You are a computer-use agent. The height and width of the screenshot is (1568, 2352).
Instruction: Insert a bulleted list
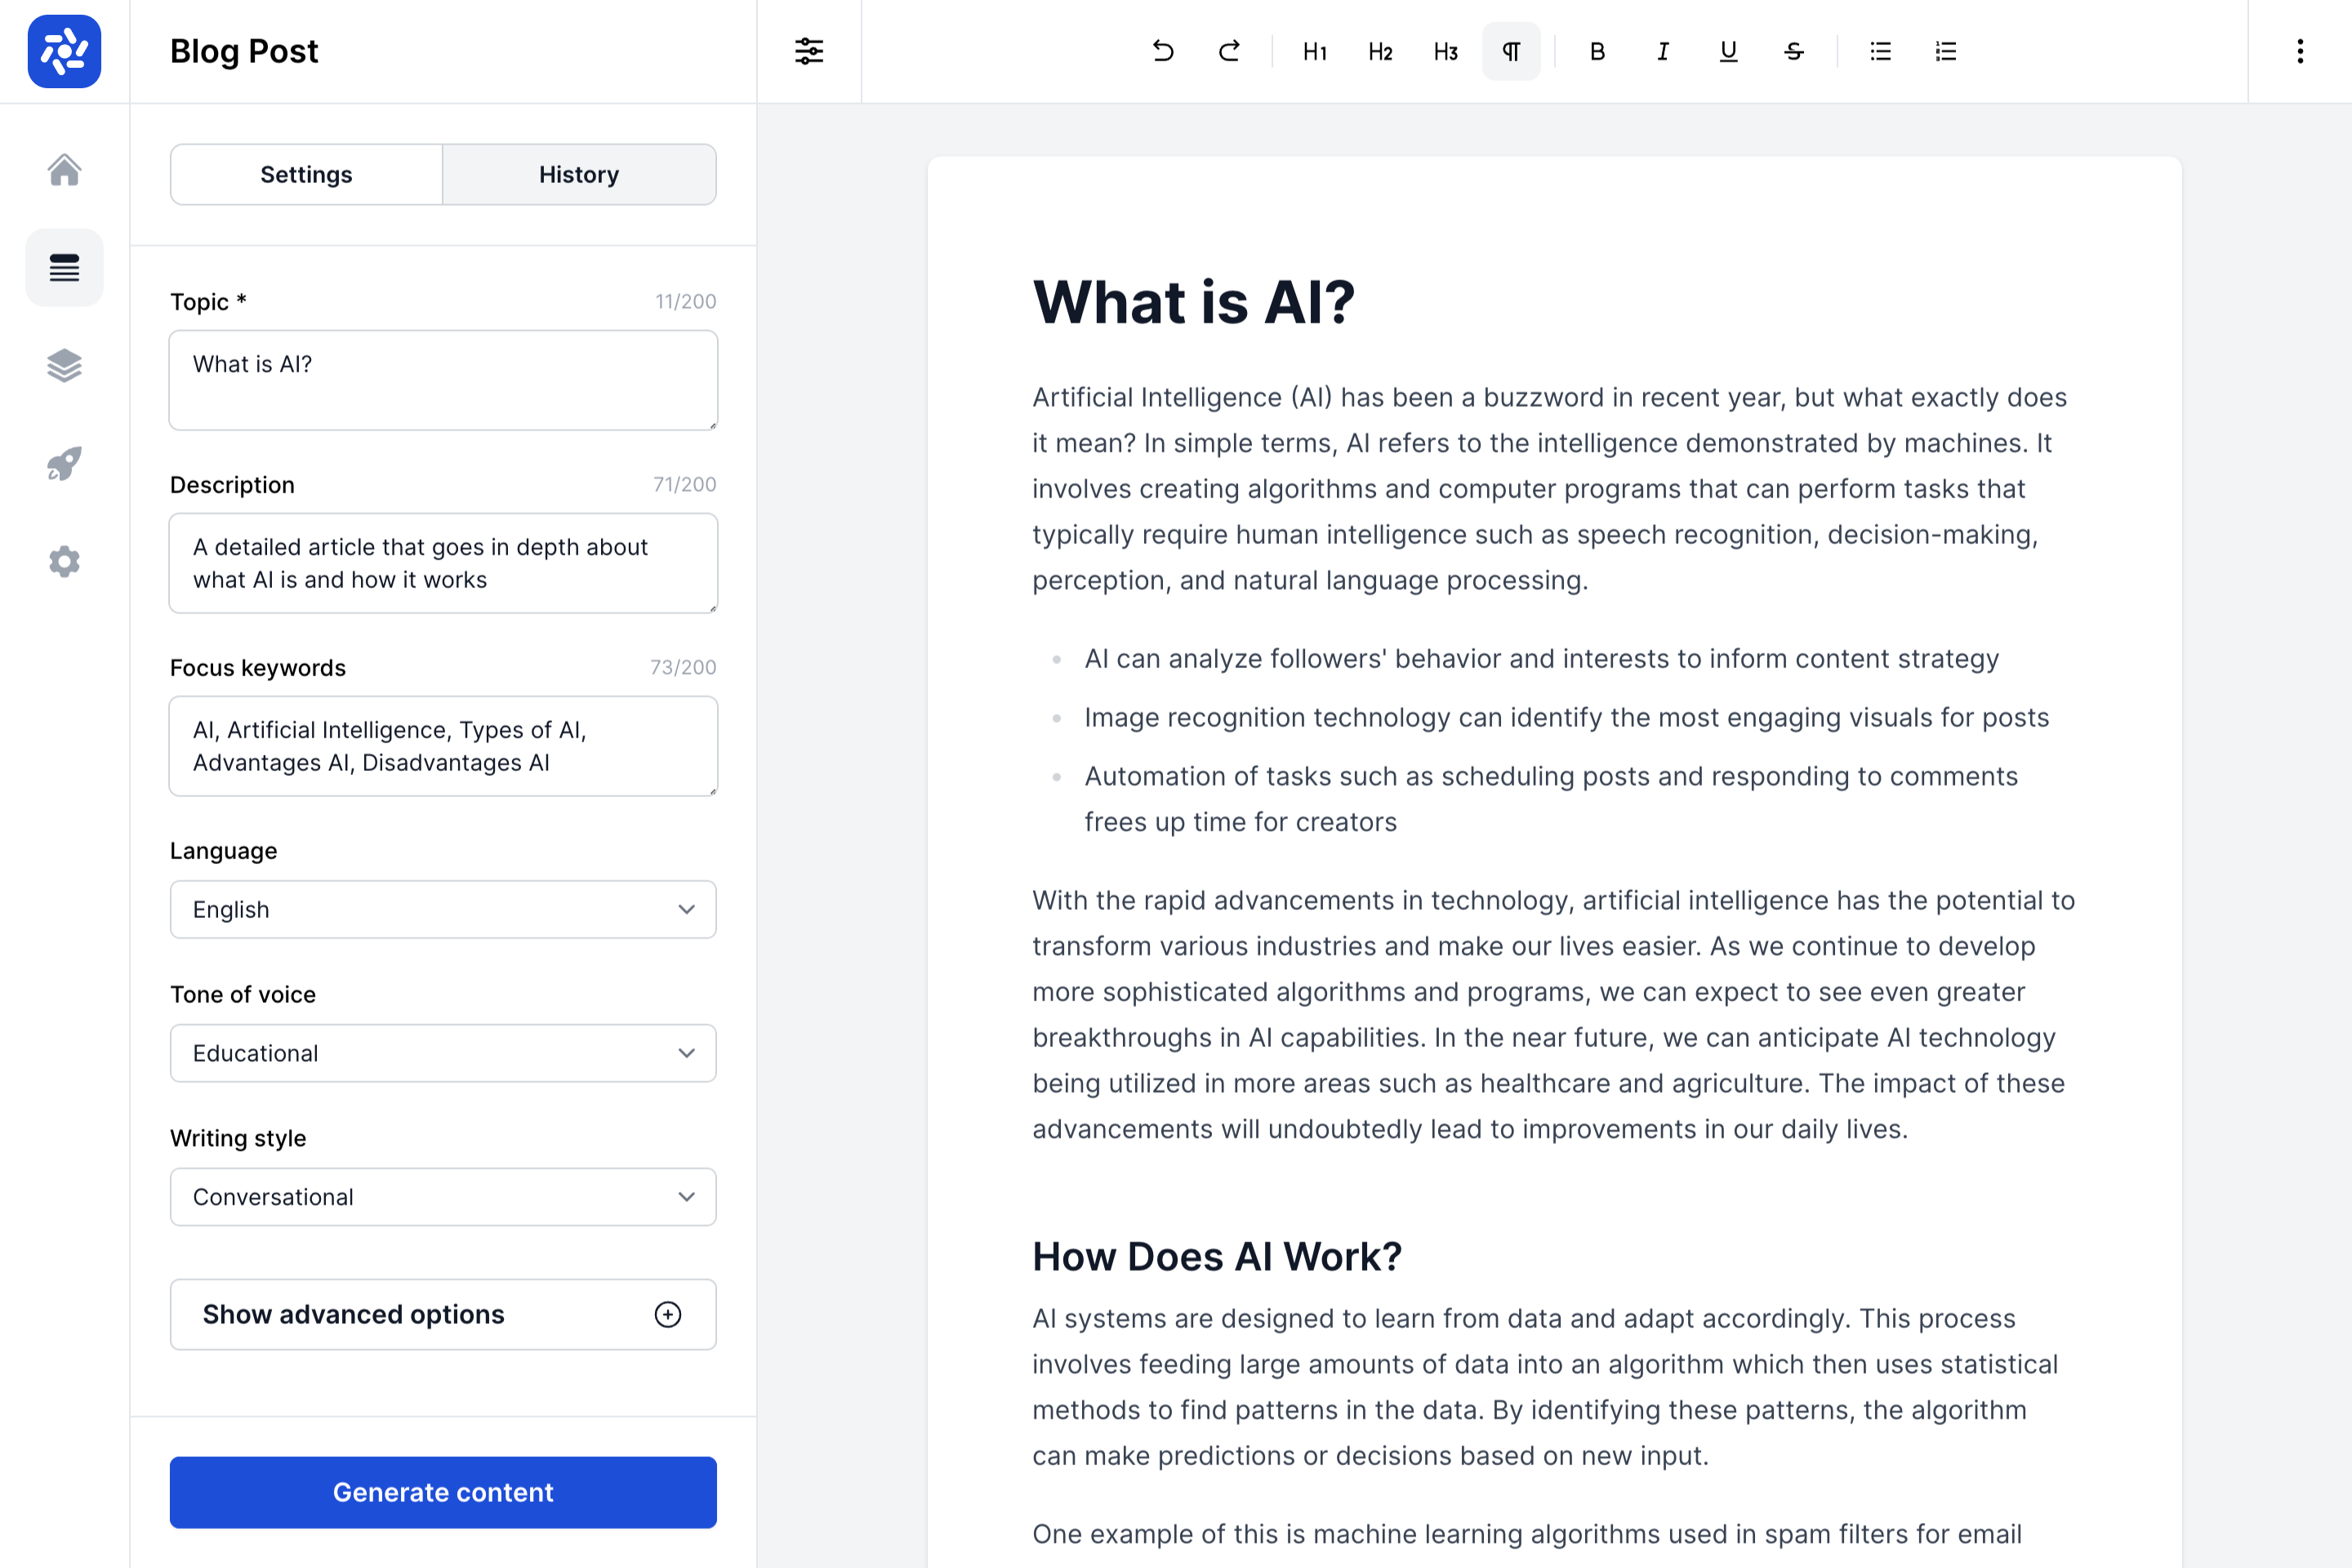coord(1880,51)
